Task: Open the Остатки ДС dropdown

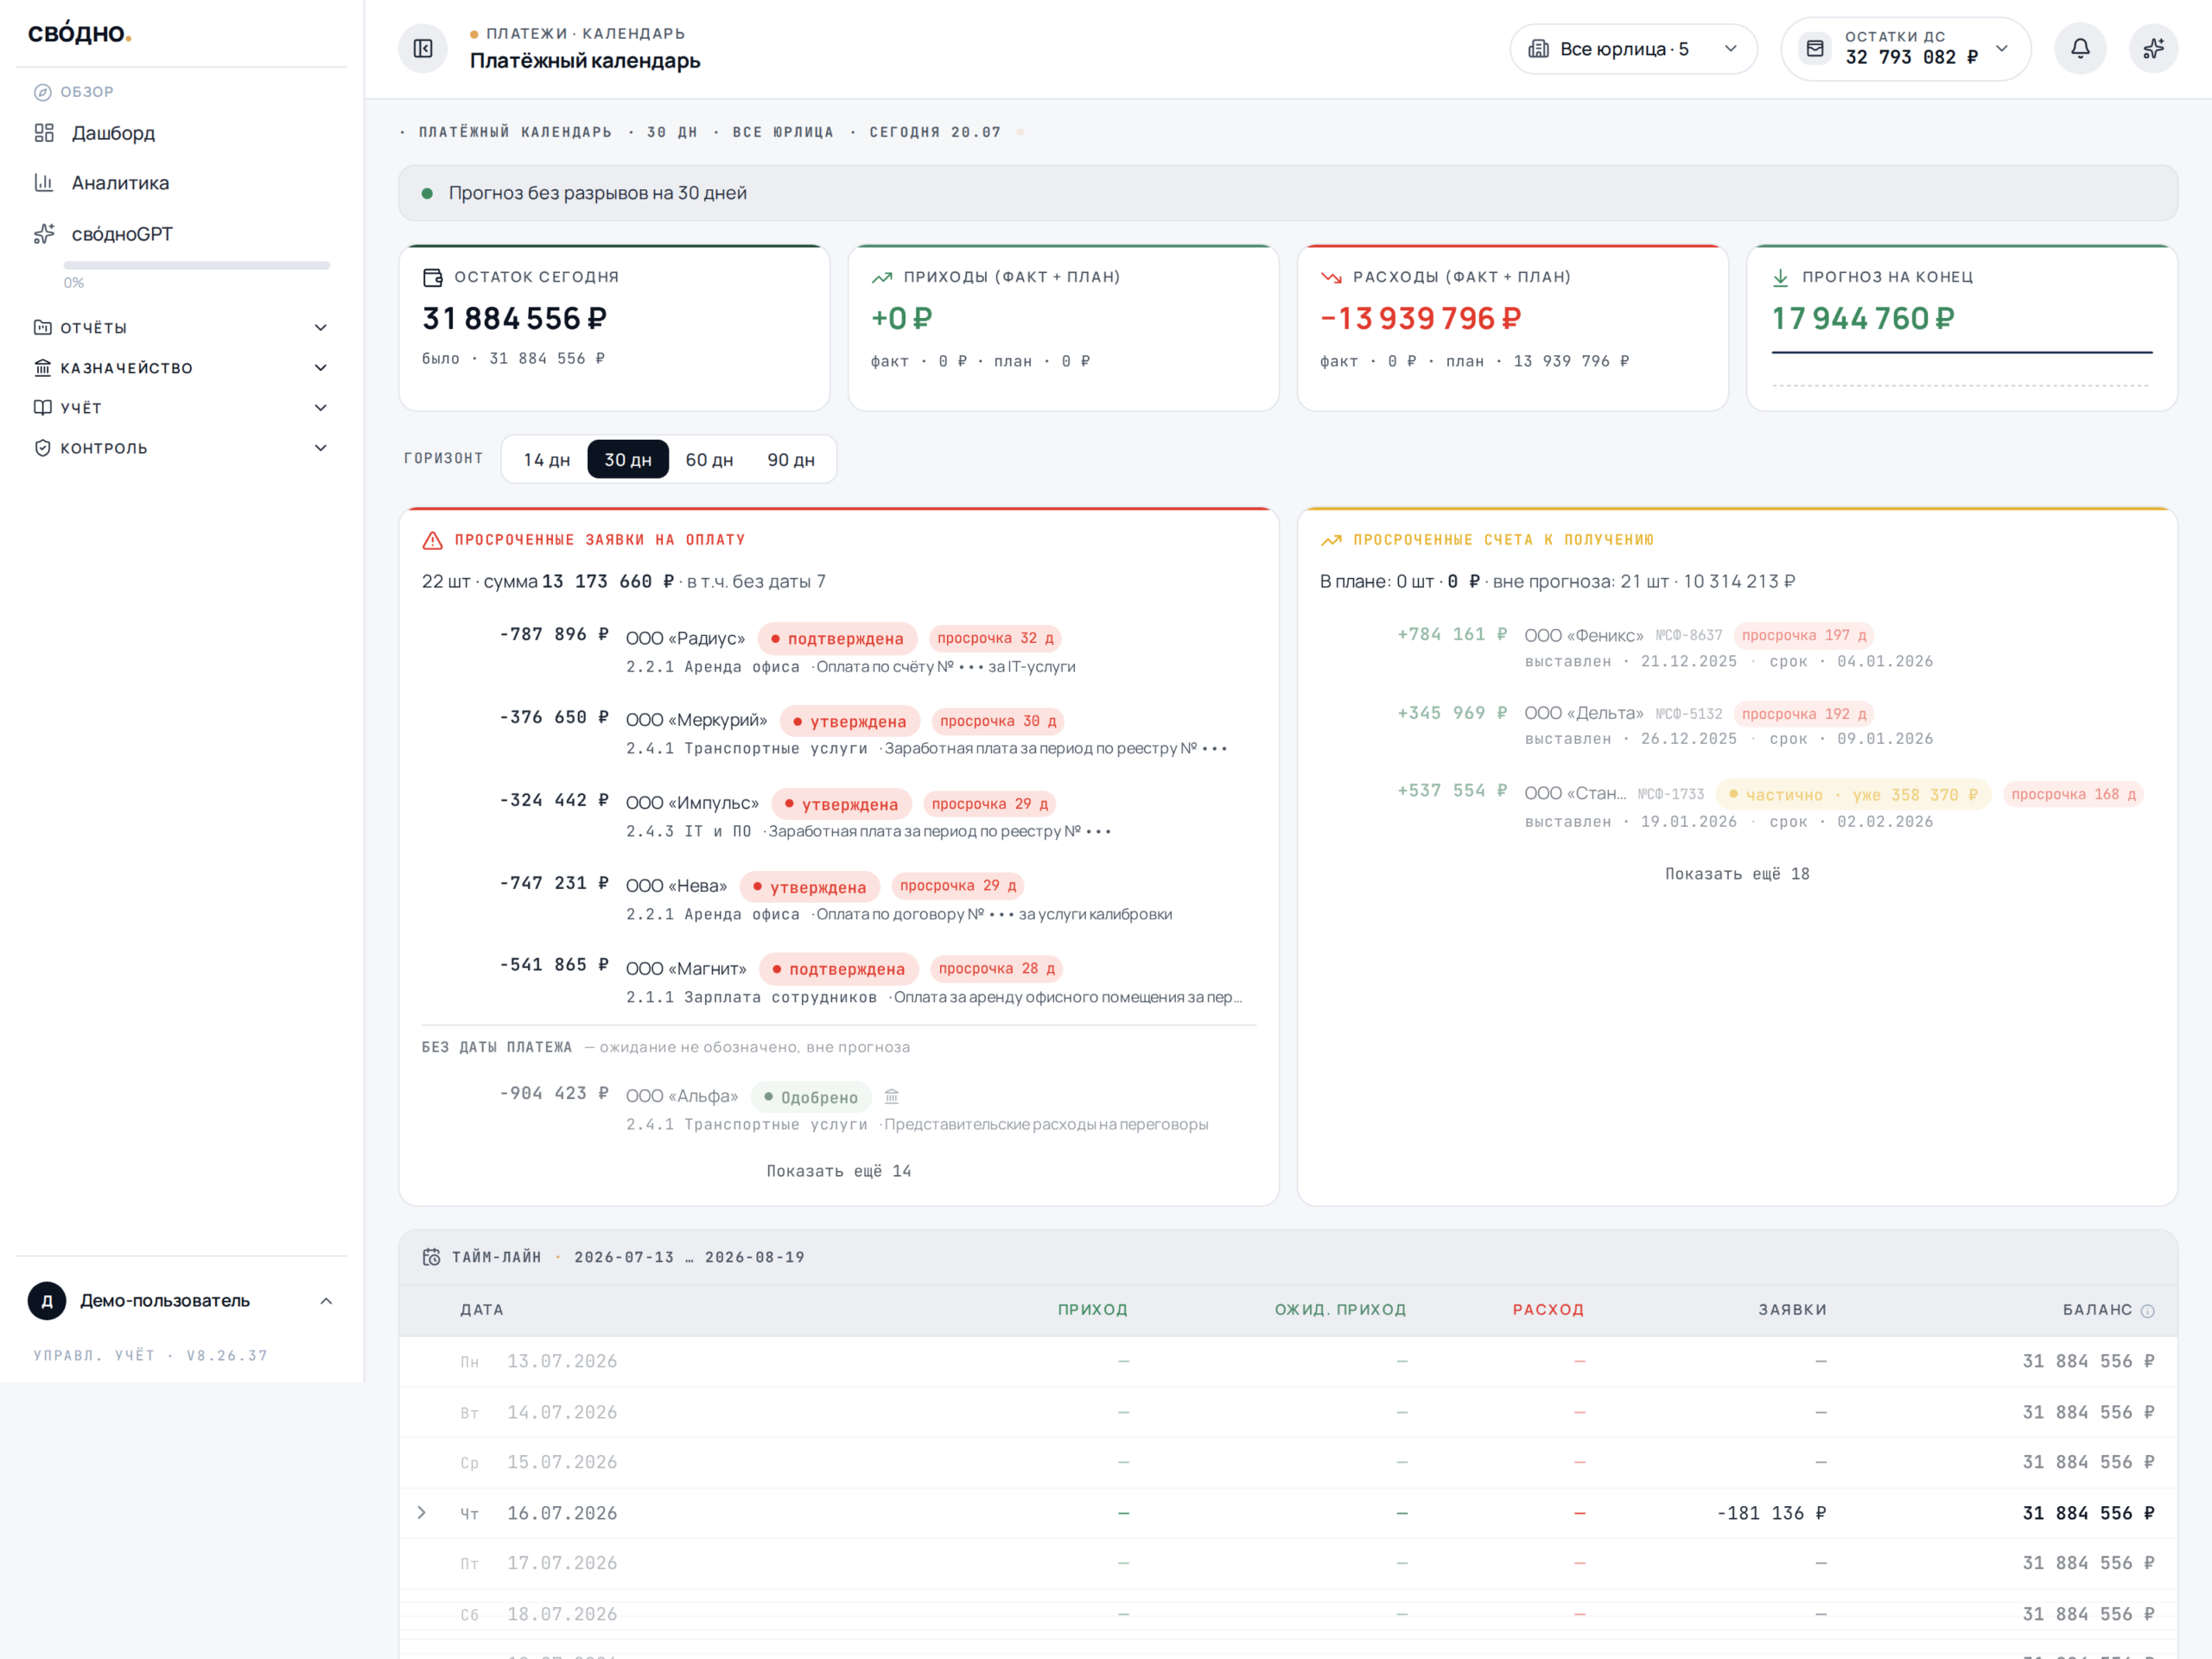Action: [x=1905, y=49]
